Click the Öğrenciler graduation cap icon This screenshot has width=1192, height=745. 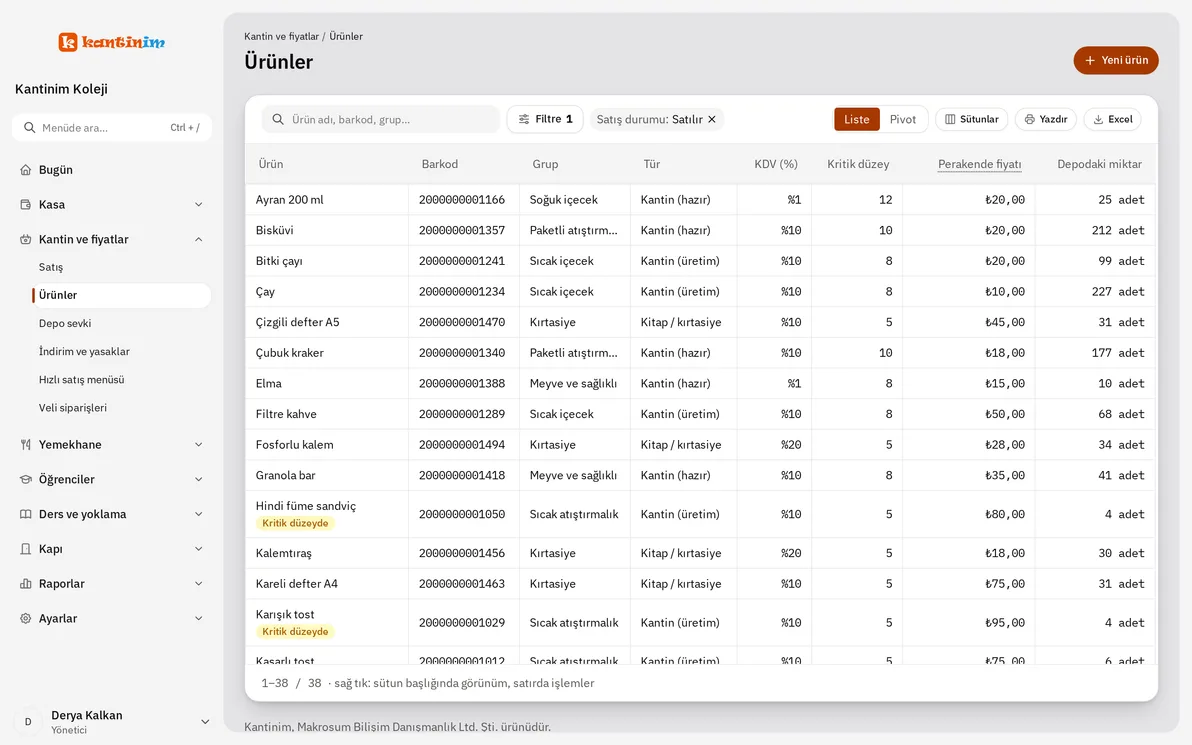tap(26, 480)
